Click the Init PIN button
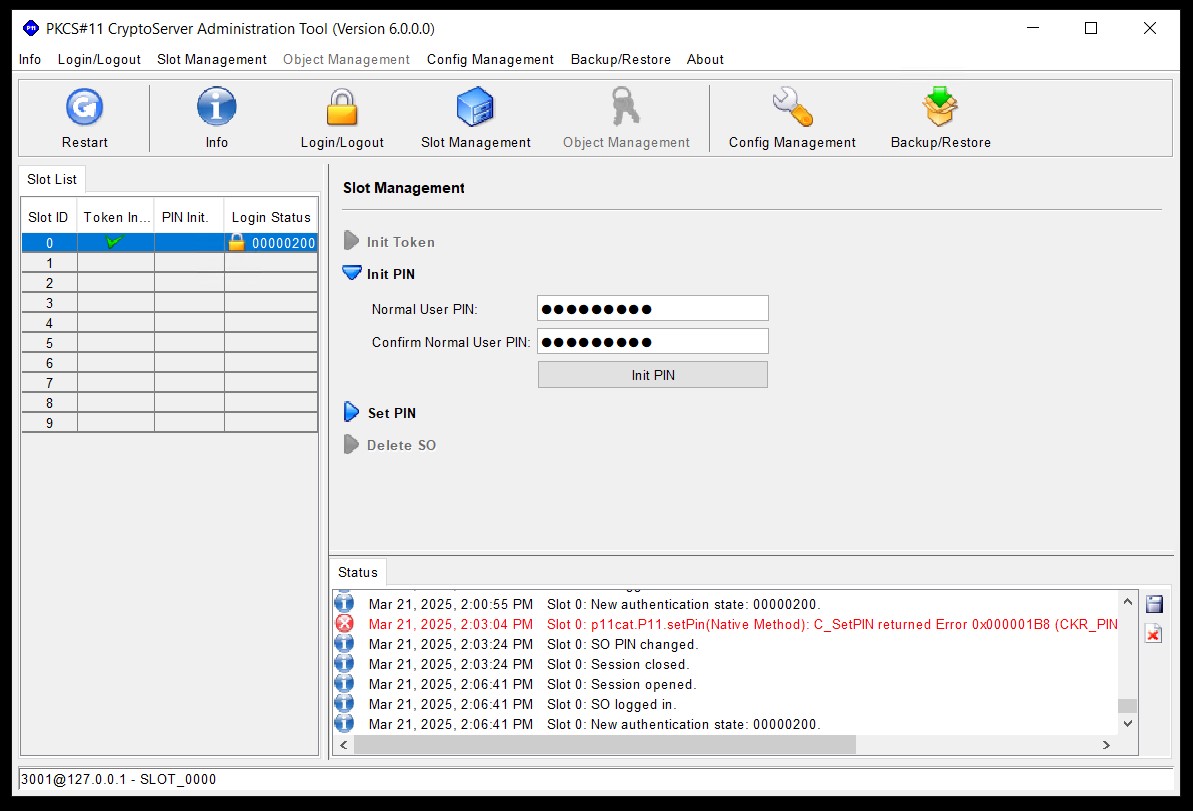Screen dimensions: 1193x811 [653, 375]
